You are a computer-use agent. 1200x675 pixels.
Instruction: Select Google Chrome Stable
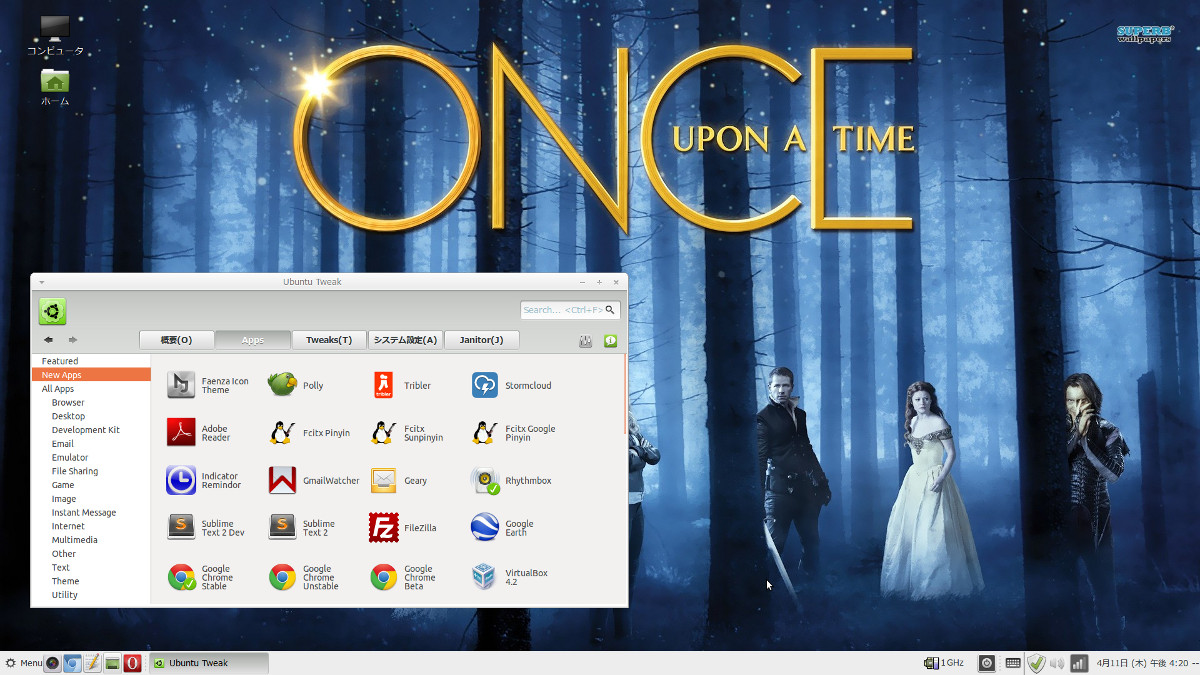[x=199, y=577]
